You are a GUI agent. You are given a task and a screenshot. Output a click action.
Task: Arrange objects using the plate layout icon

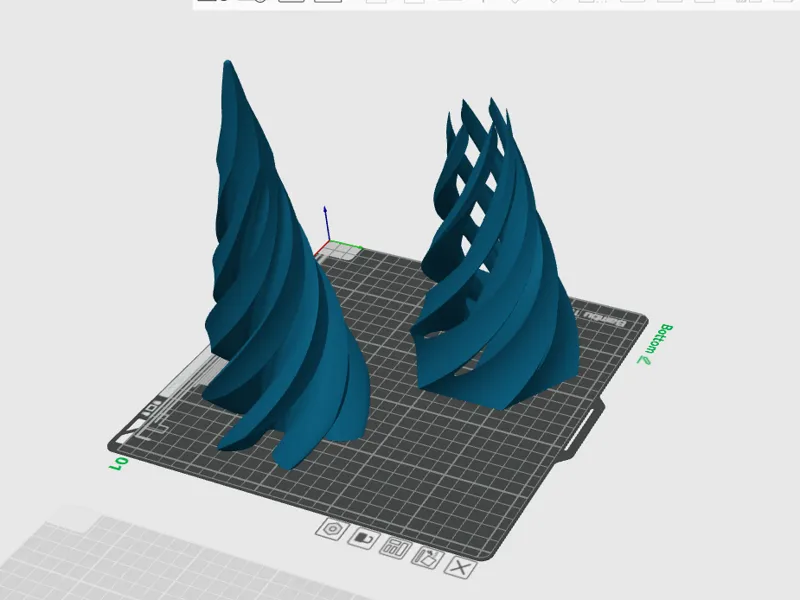(395, 548)
